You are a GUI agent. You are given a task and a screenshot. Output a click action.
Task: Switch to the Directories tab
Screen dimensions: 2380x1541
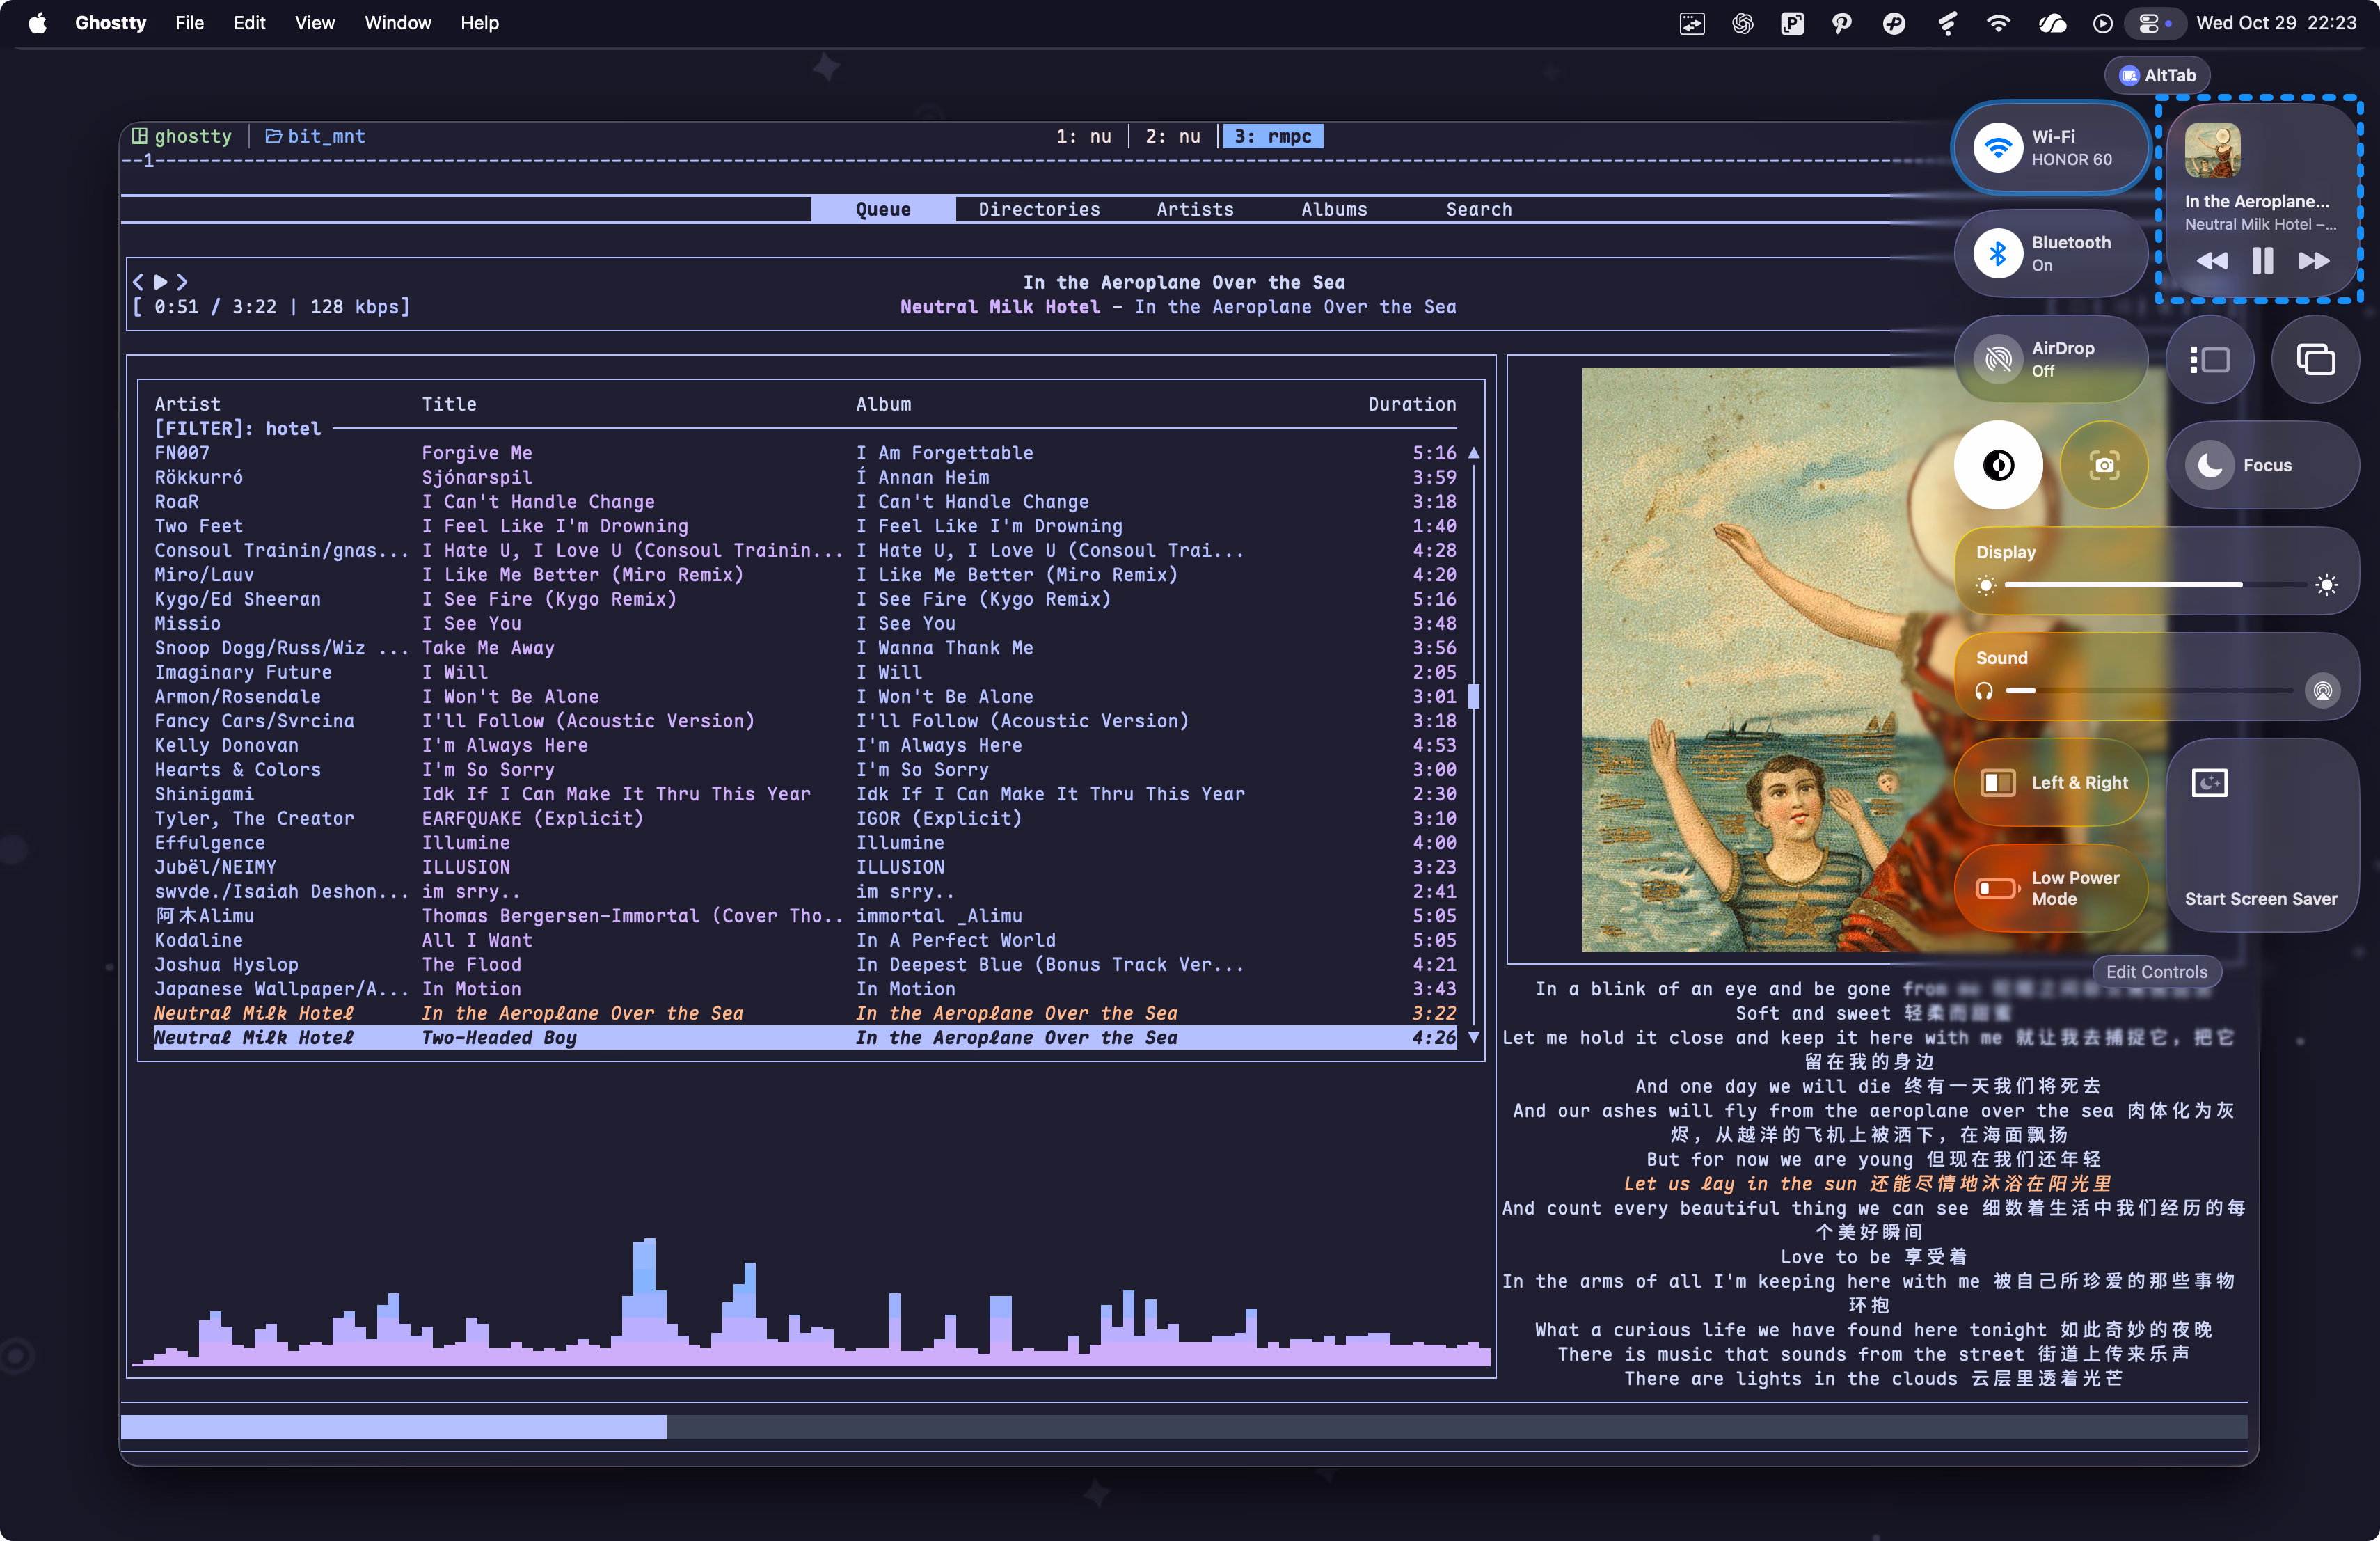1039,209
